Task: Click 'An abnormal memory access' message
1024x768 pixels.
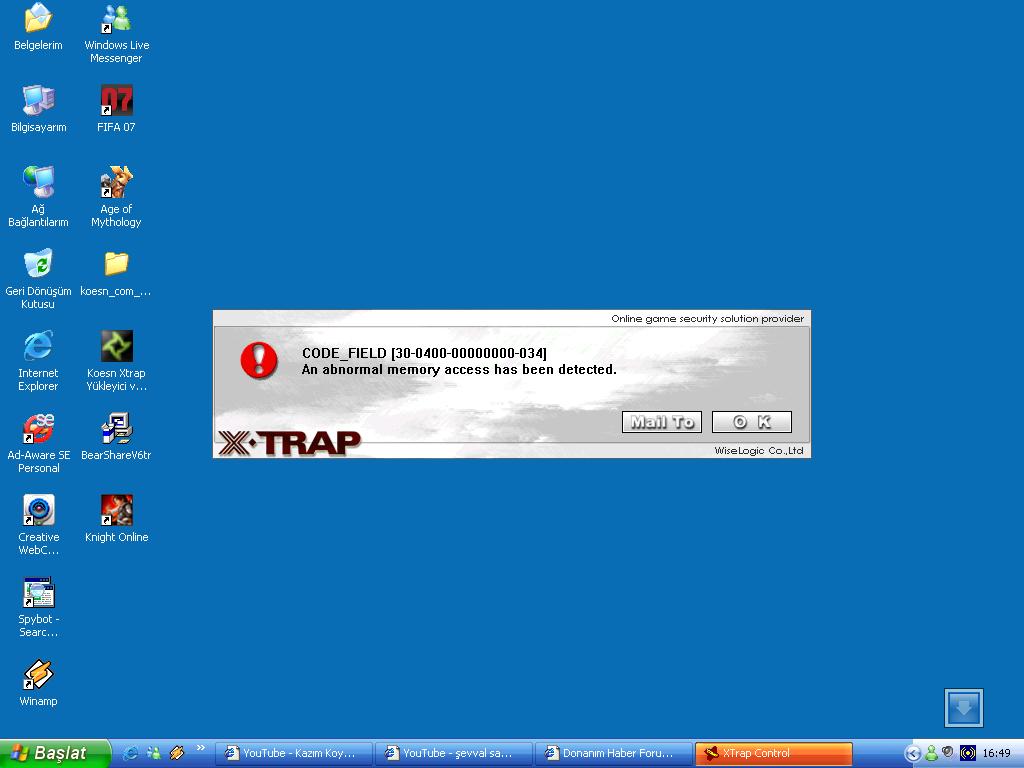Action: pos(459,370)
